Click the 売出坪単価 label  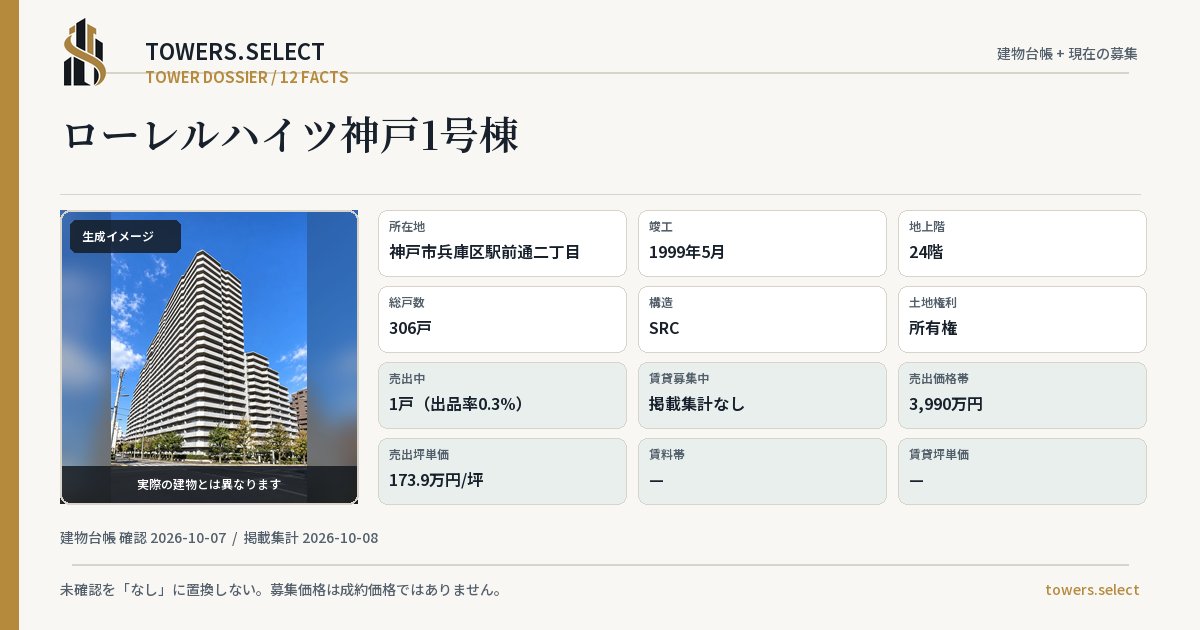pyautogui.click(x=419, y=455)
